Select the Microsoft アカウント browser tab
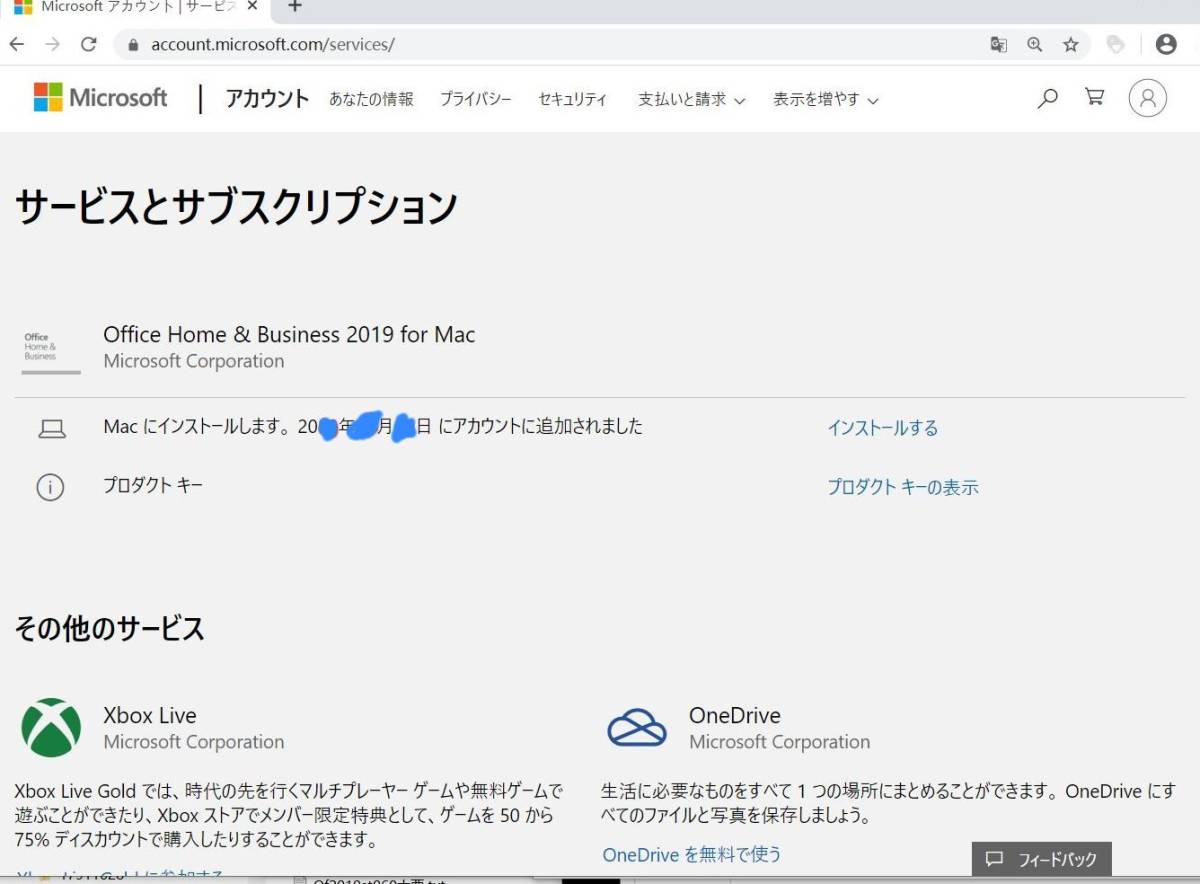Viewport: 1200px width, 884px height. click(135, 7)
